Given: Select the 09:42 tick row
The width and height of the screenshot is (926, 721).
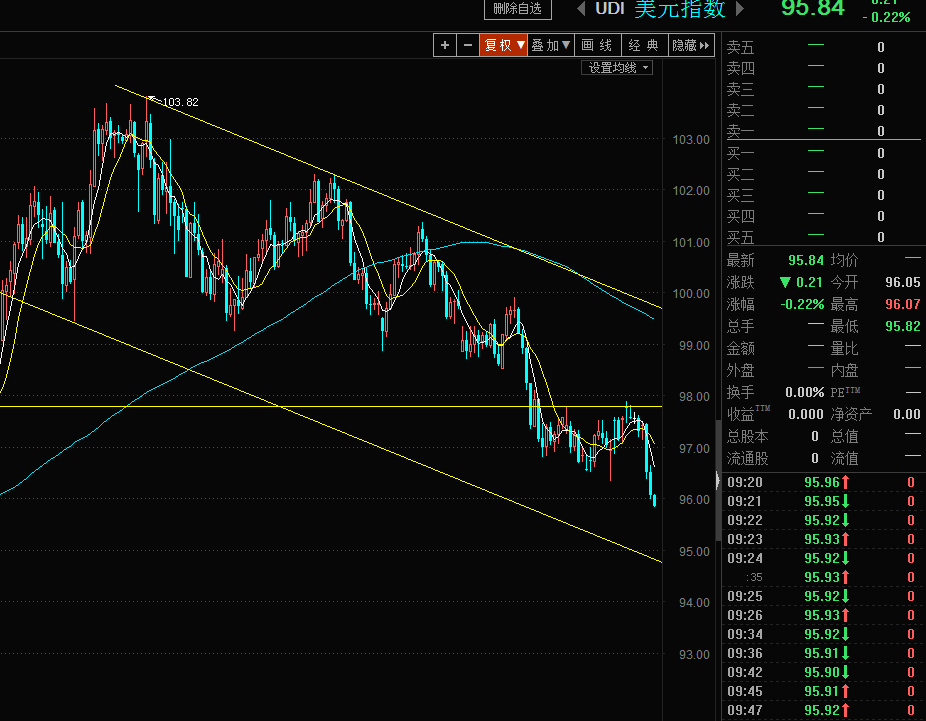Looking at the screenshot, I should click(x=821, y=672).
